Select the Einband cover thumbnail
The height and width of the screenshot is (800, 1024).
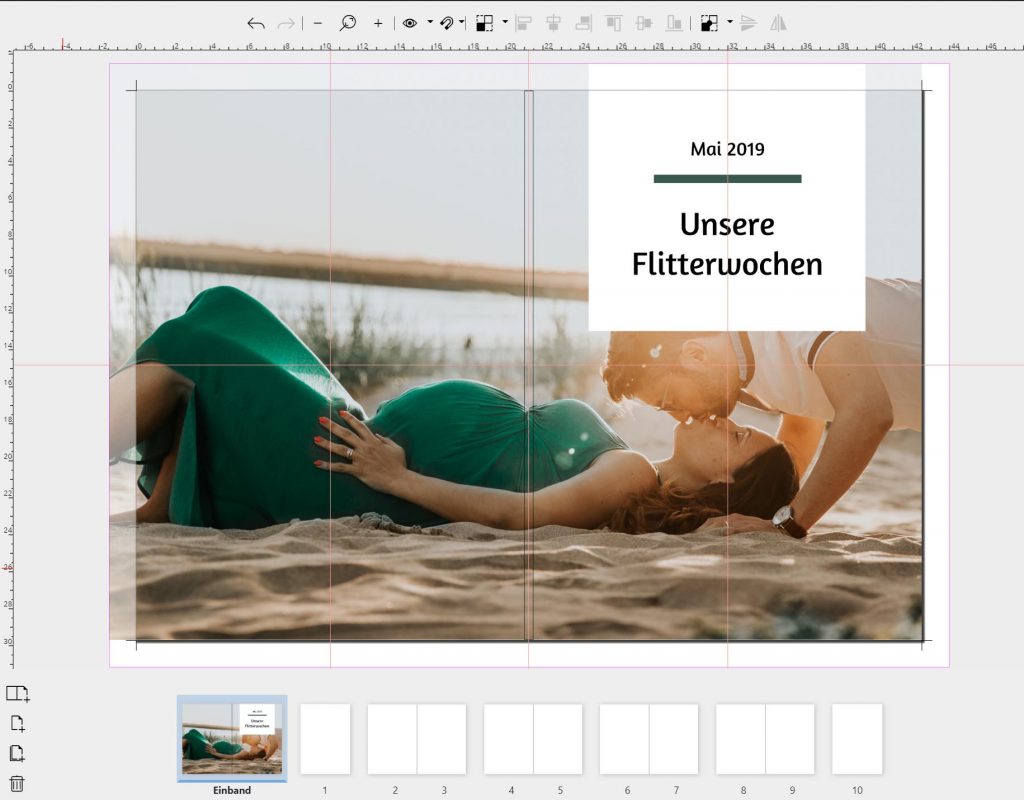click(232, 739)
